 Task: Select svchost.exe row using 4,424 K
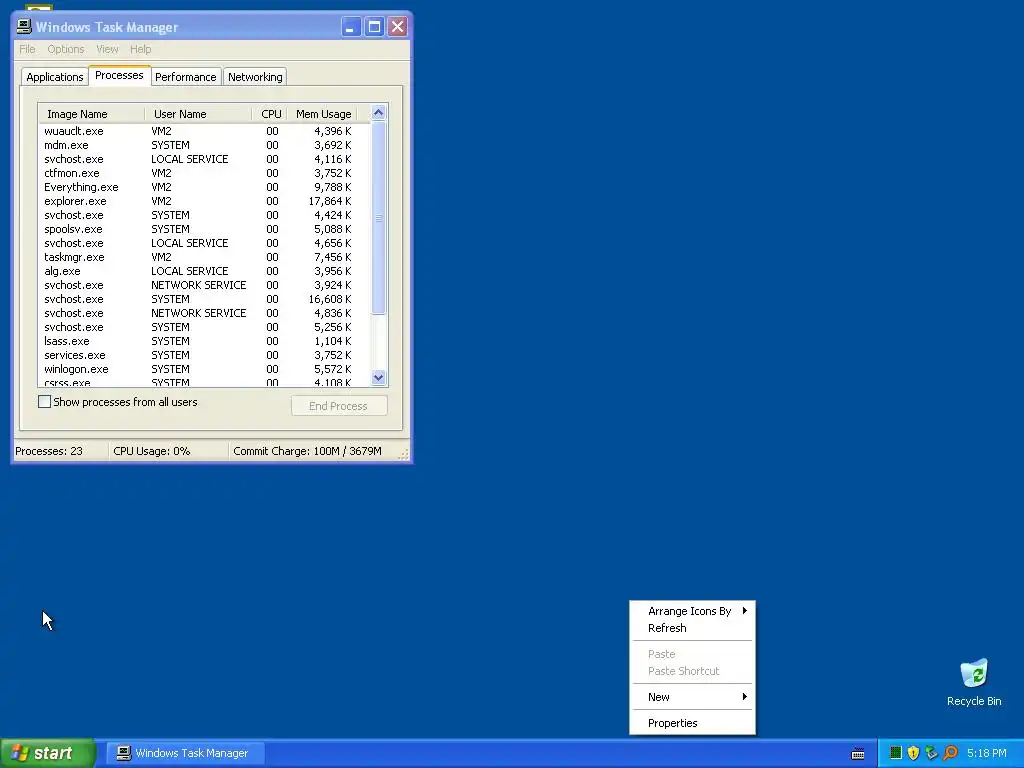coord(204,215)
